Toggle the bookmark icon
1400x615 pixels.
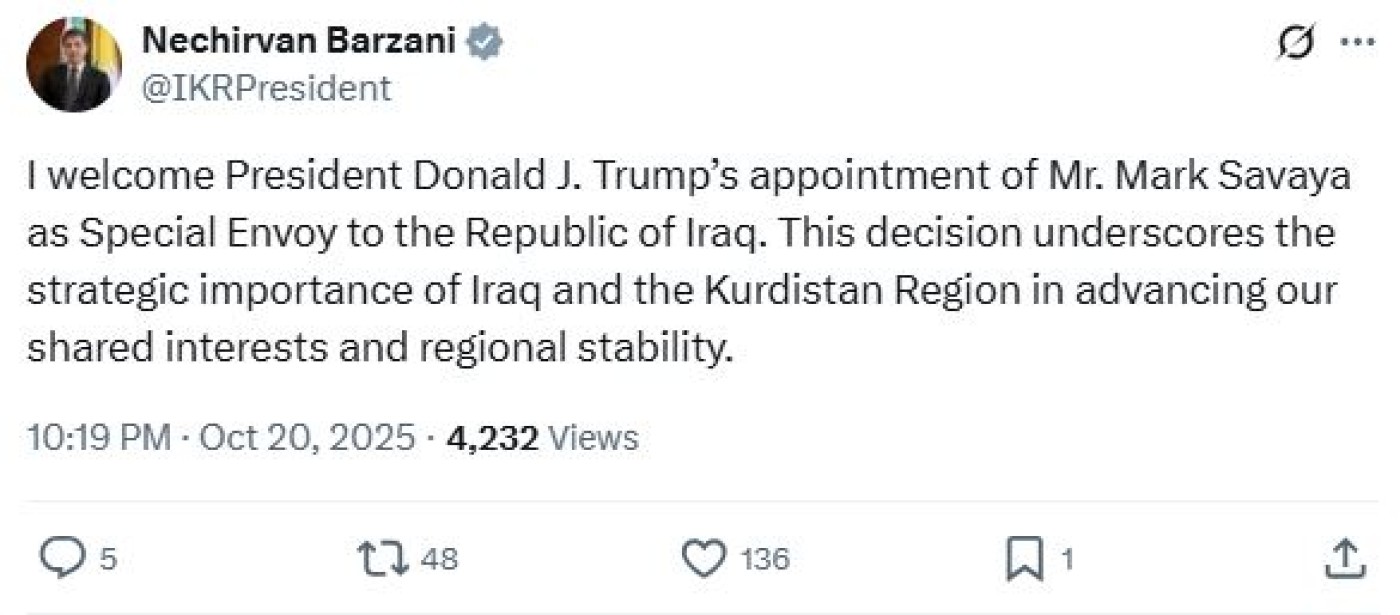(x=1025, y=558)
